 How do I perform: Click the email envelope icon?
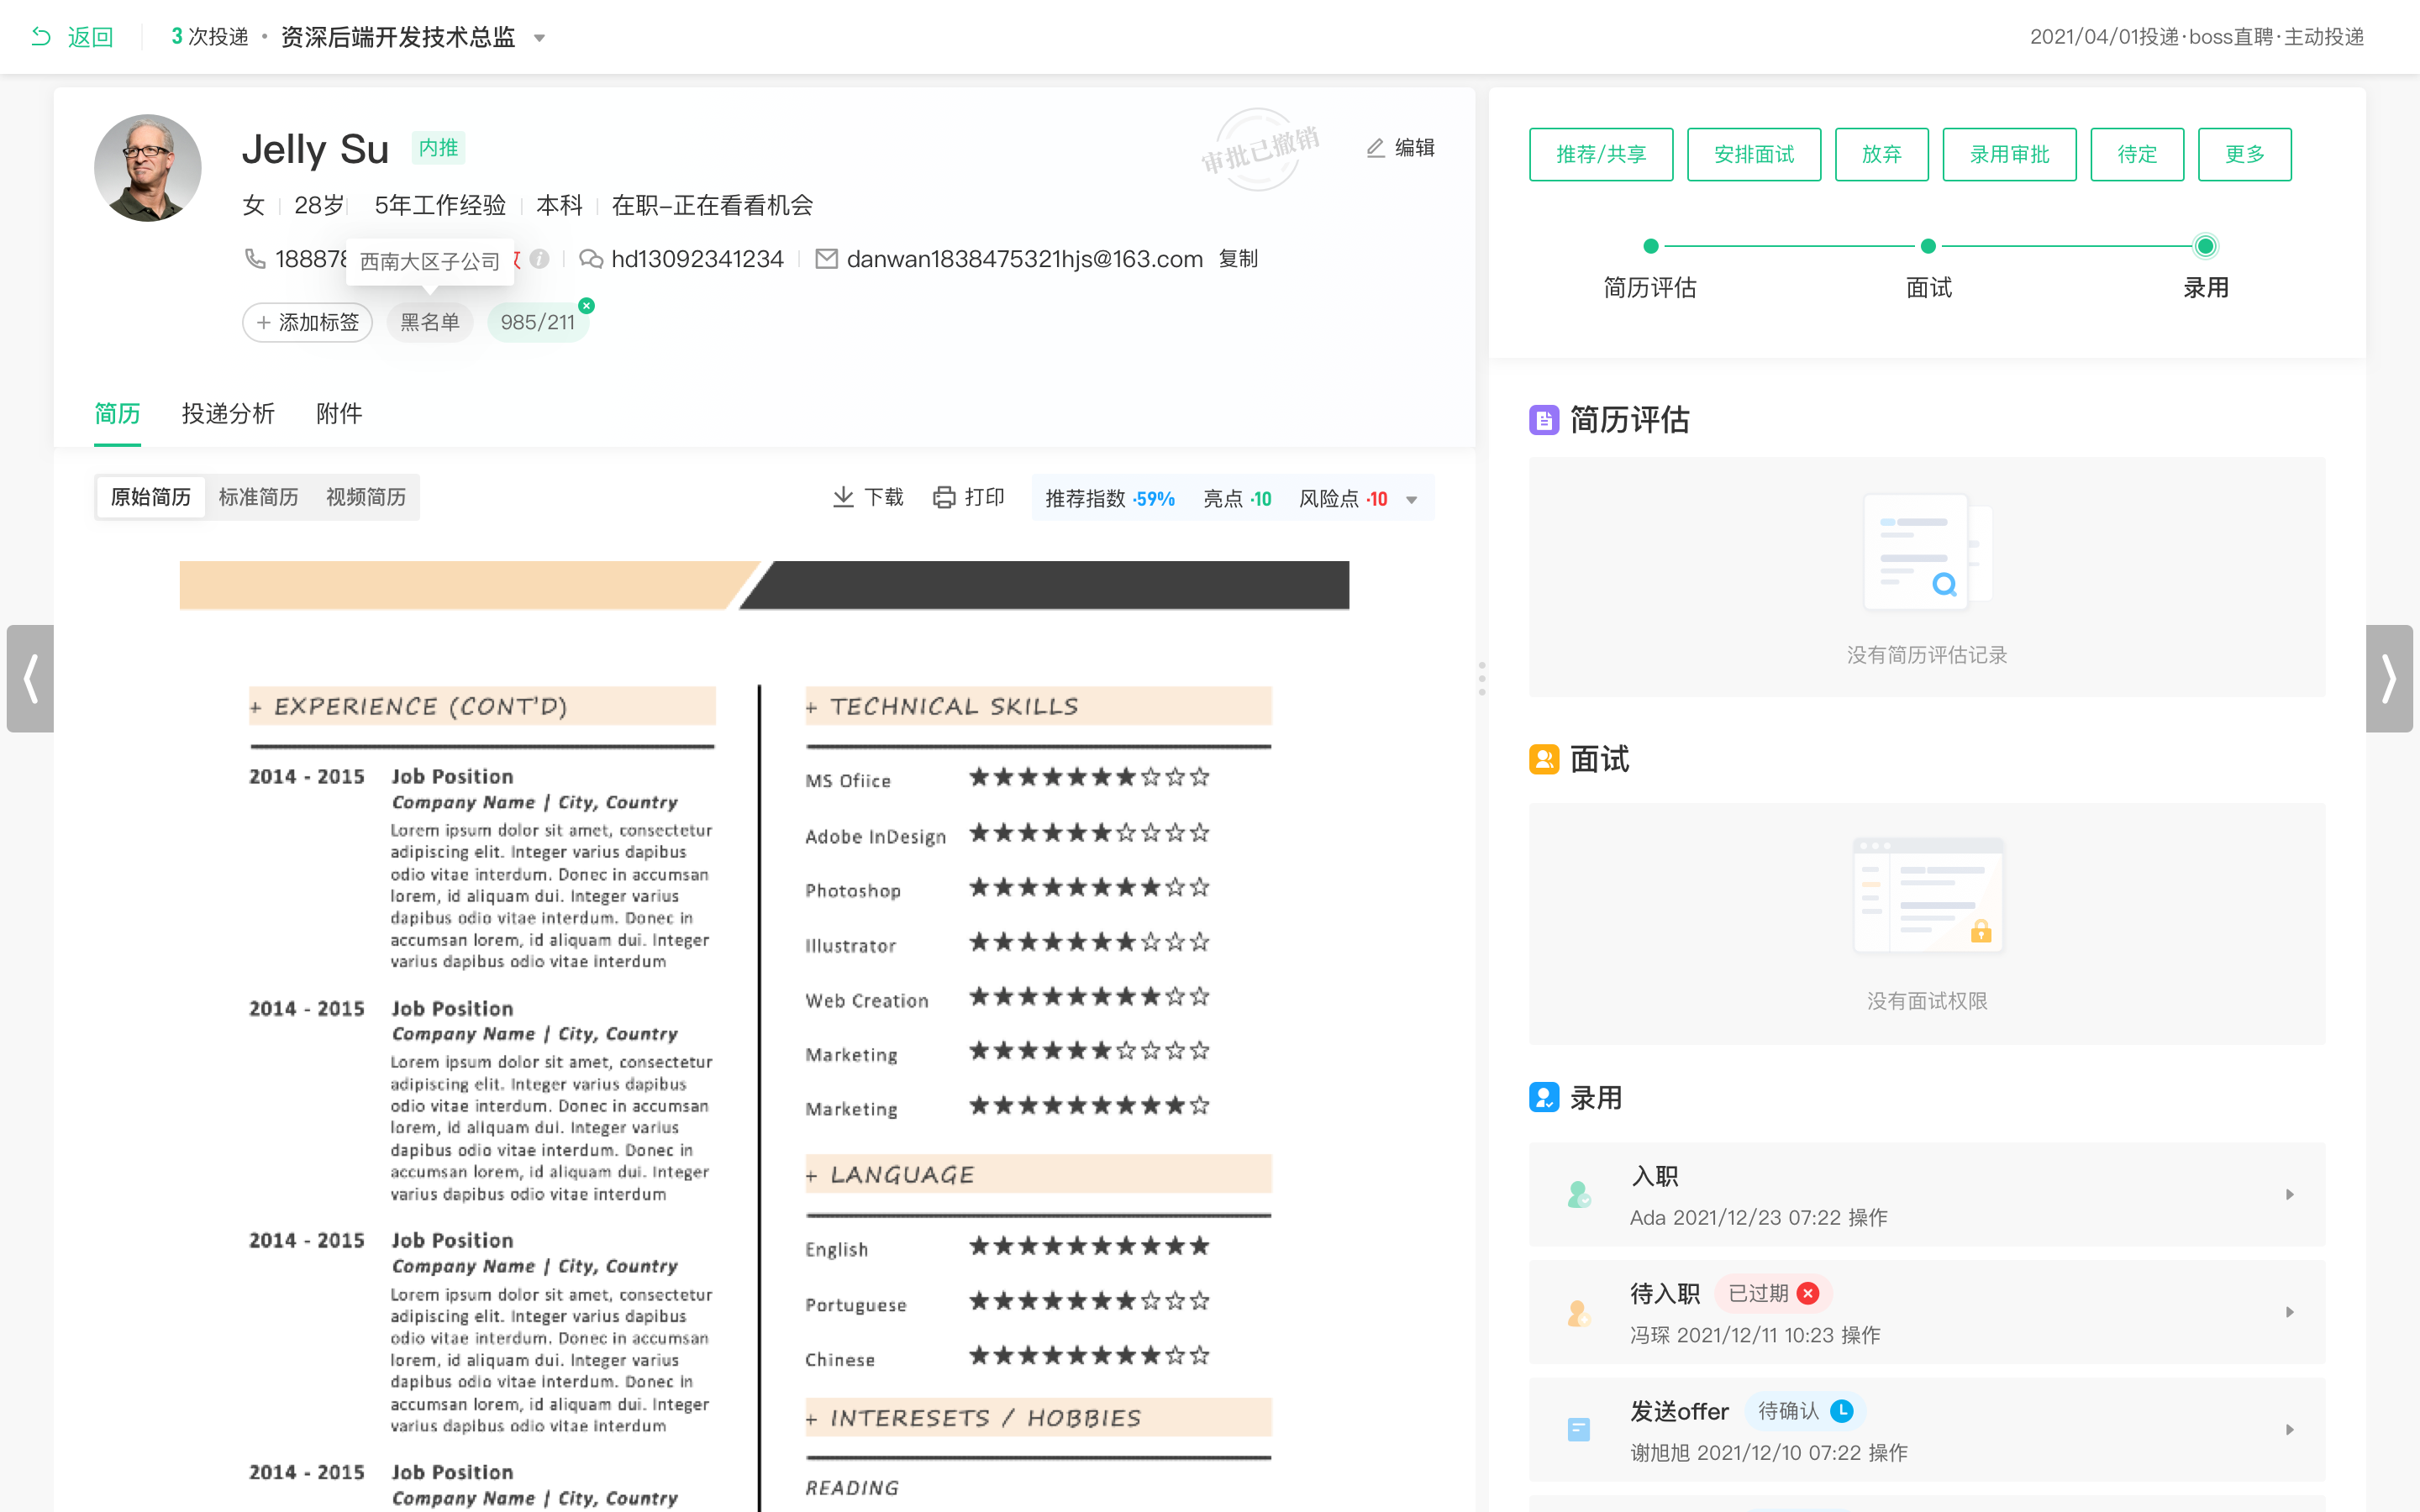[x=826, y=259]
